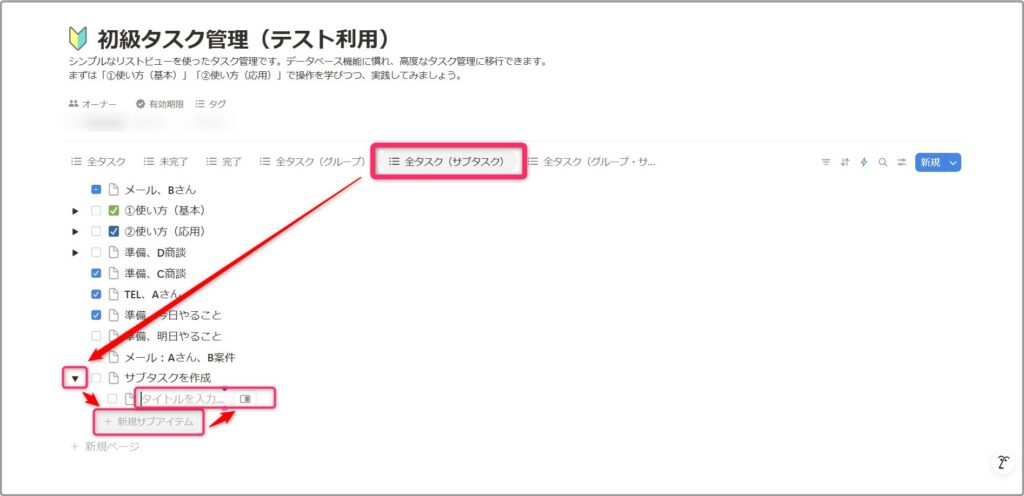Click the verified badge icon of 有効期限
Viewport: 1024px width, 496px height.
point(140,104)
